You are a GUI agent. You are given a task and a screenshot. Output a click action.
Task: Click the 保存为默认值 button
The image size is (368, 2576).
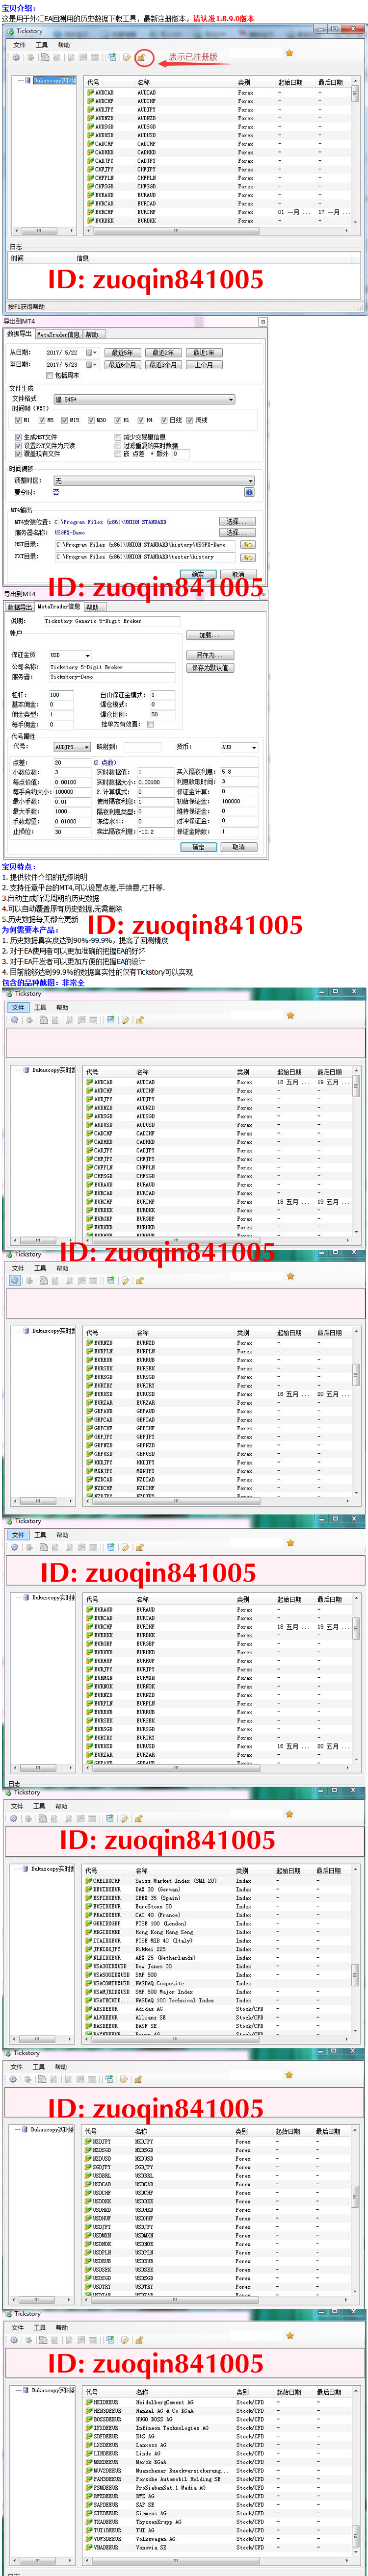[x=209, y=667]
